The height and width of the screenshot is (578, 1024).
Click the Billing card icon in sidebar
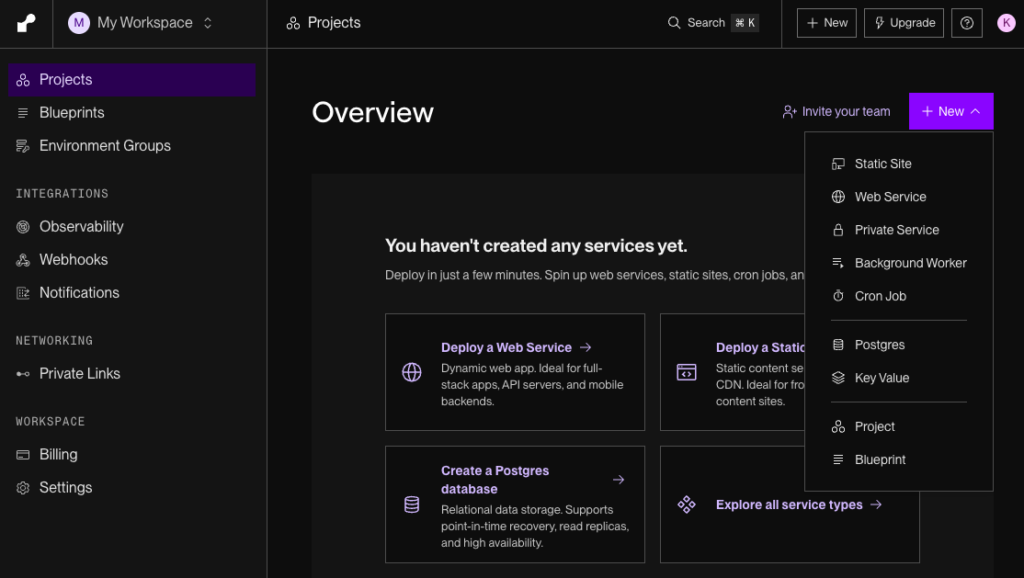[x=23, y=455]
